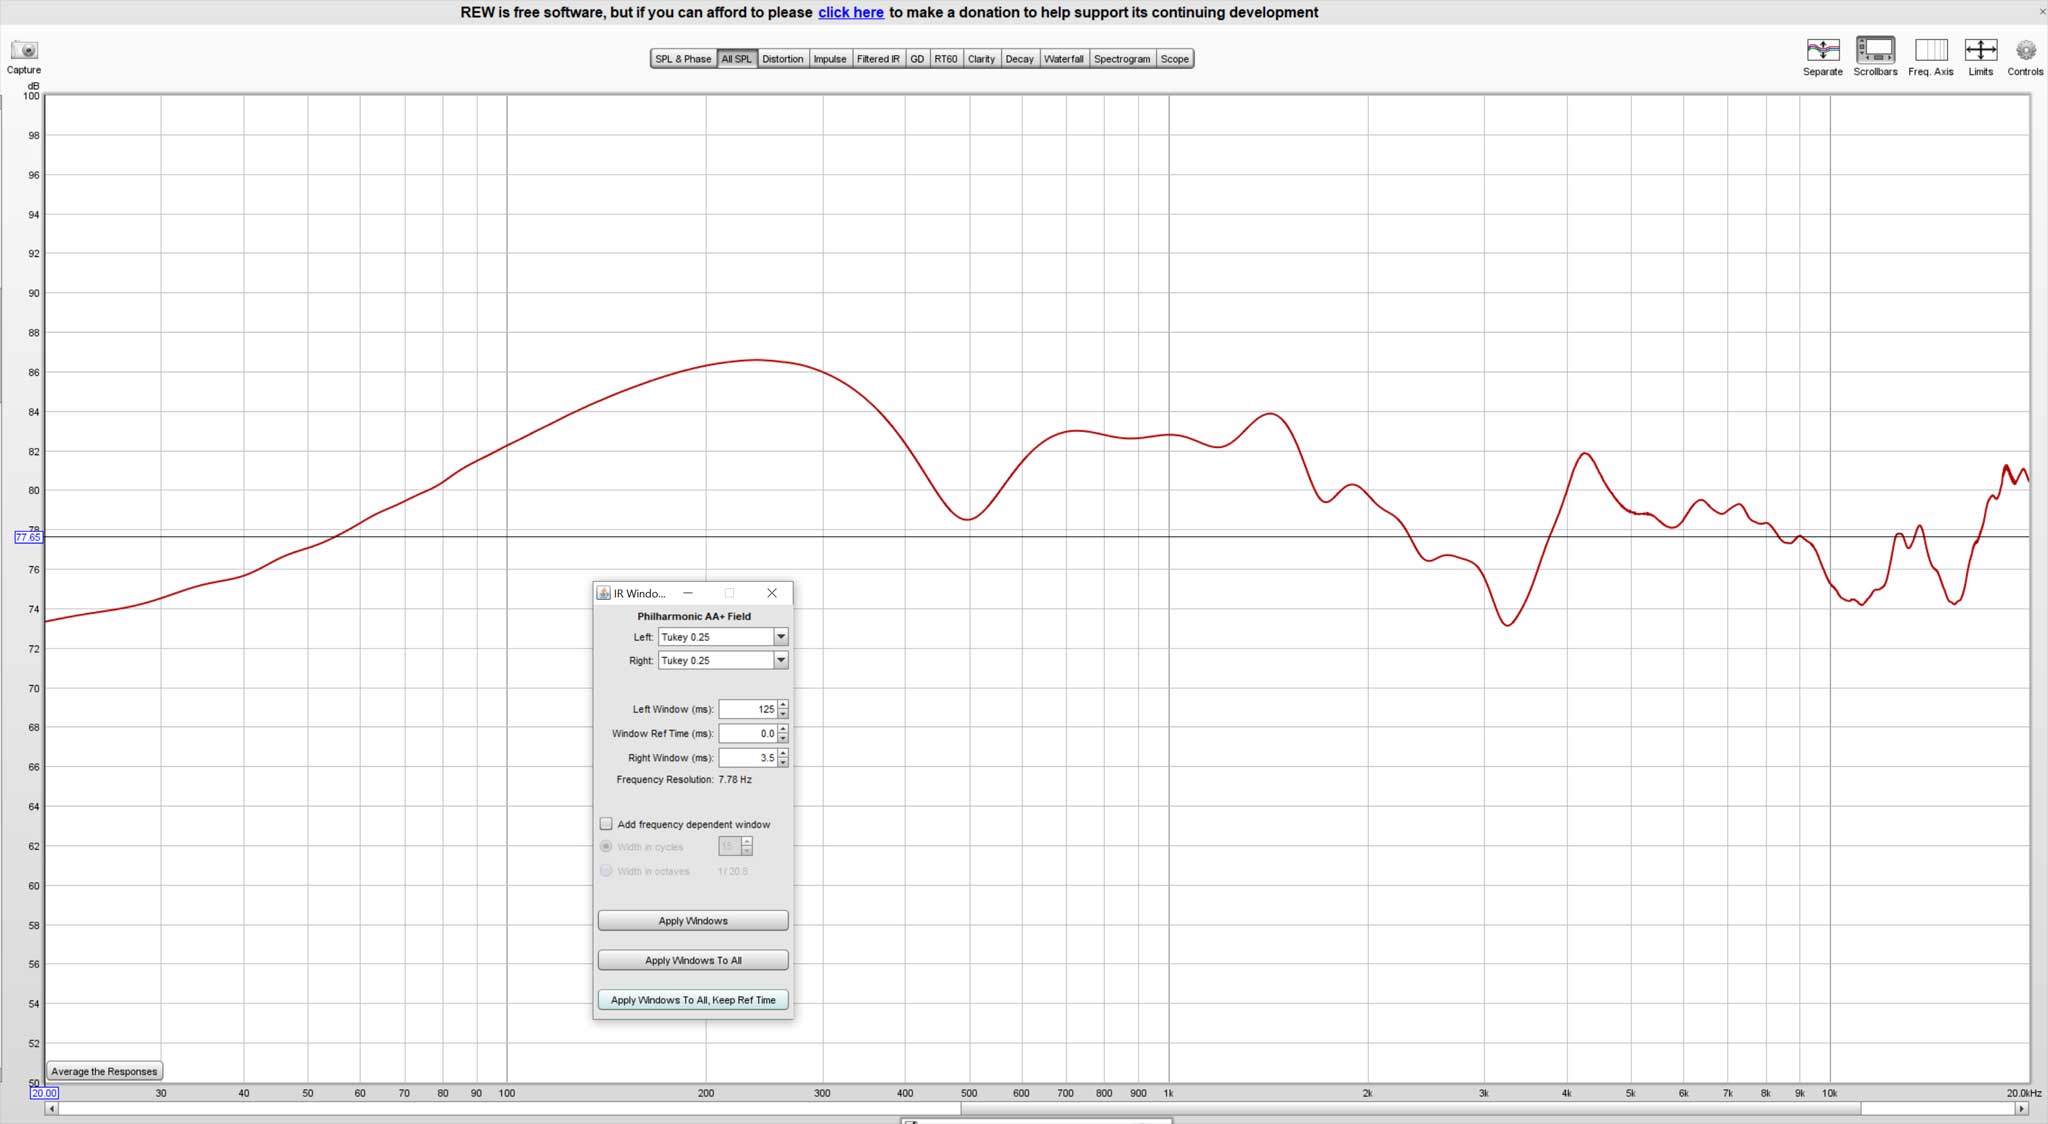Screen dimensions: 2048x1124
Task: Click the horizontal scrollbar thumb
Action: tap(1410, 1108)
